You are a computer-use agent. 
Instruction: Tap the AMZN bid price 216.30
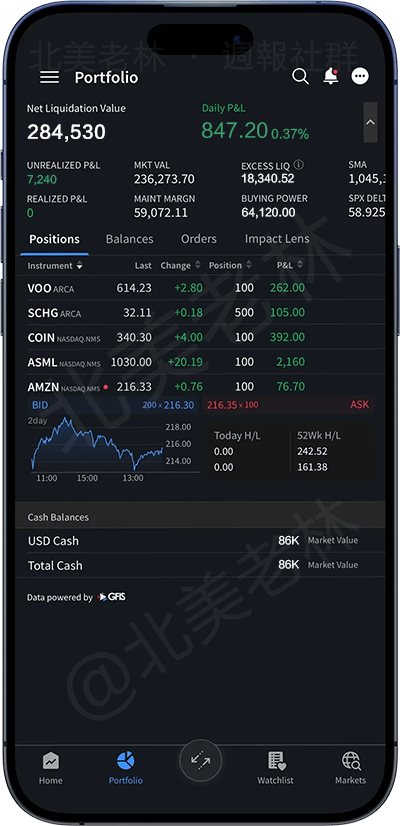tap(179, 405)
